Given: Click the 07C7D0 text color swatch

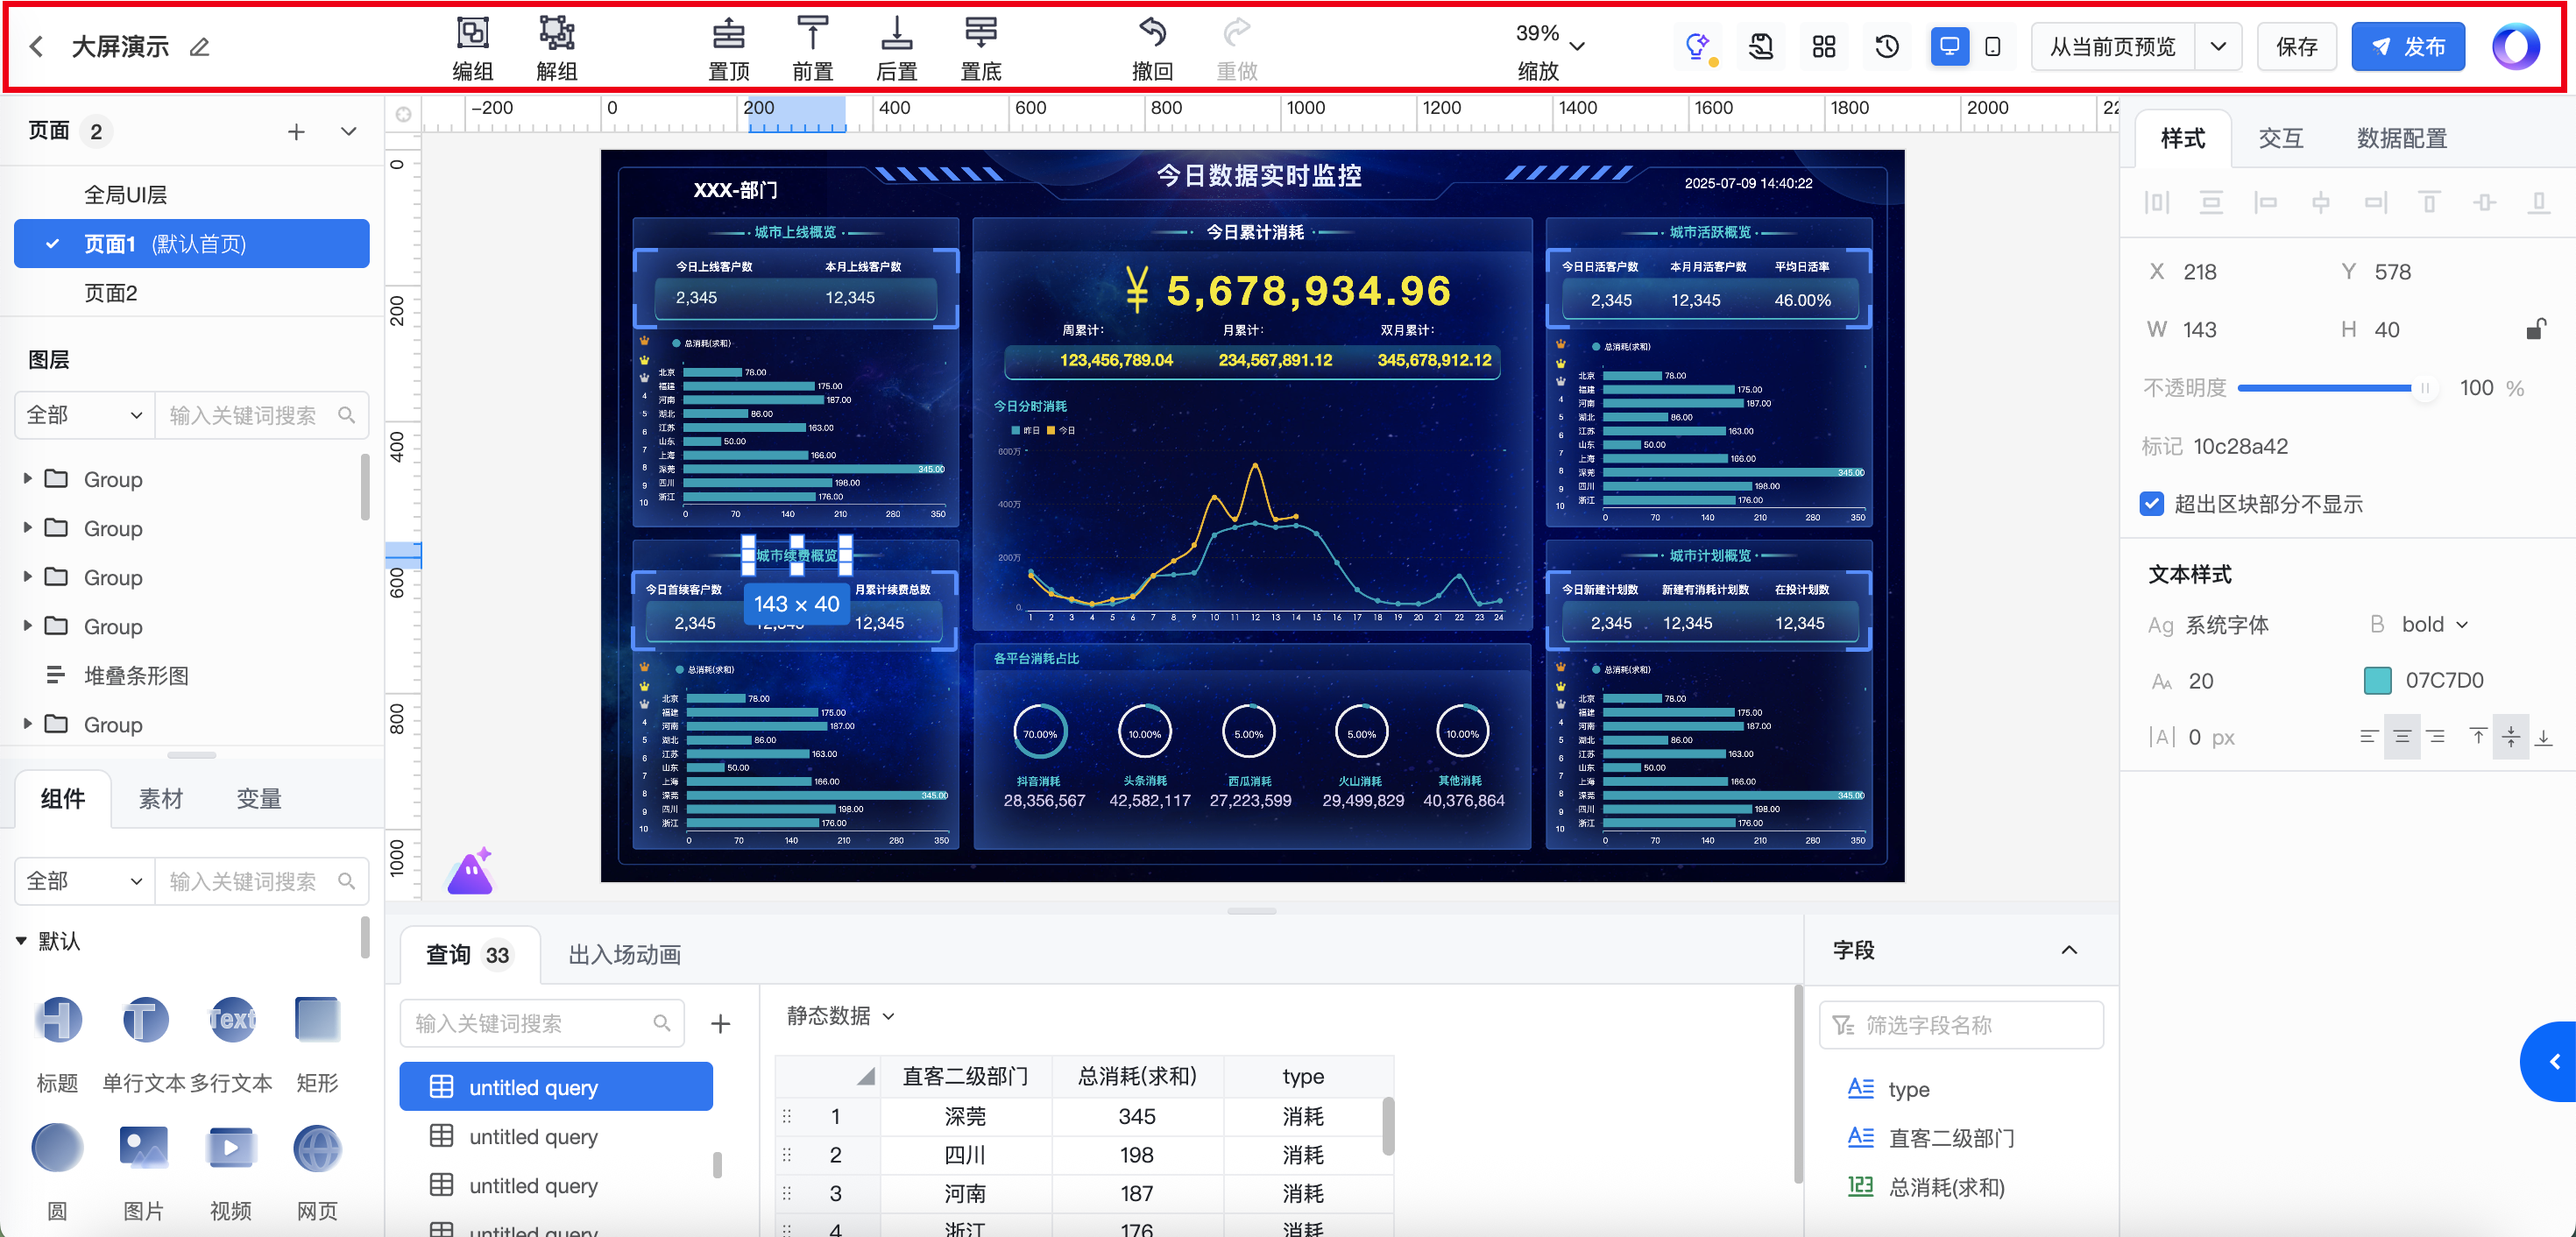Looking at the screenshot, I should 2377,680.
